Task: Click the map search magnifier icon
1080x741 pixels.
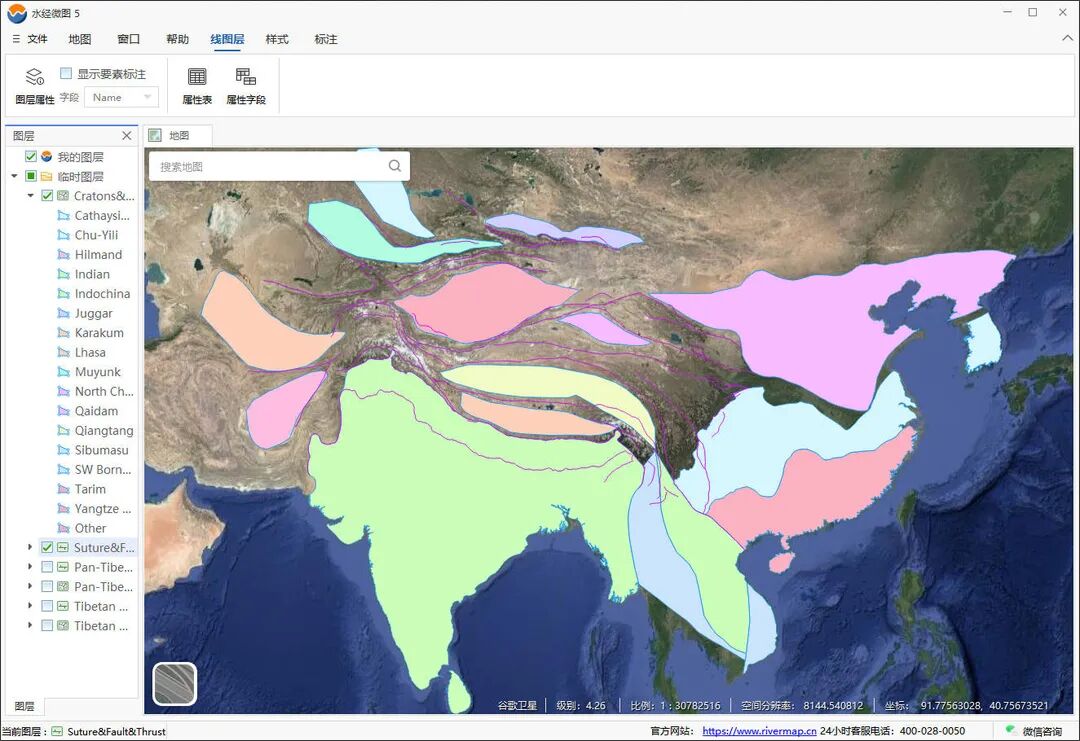Action: [x=395, y=166]
